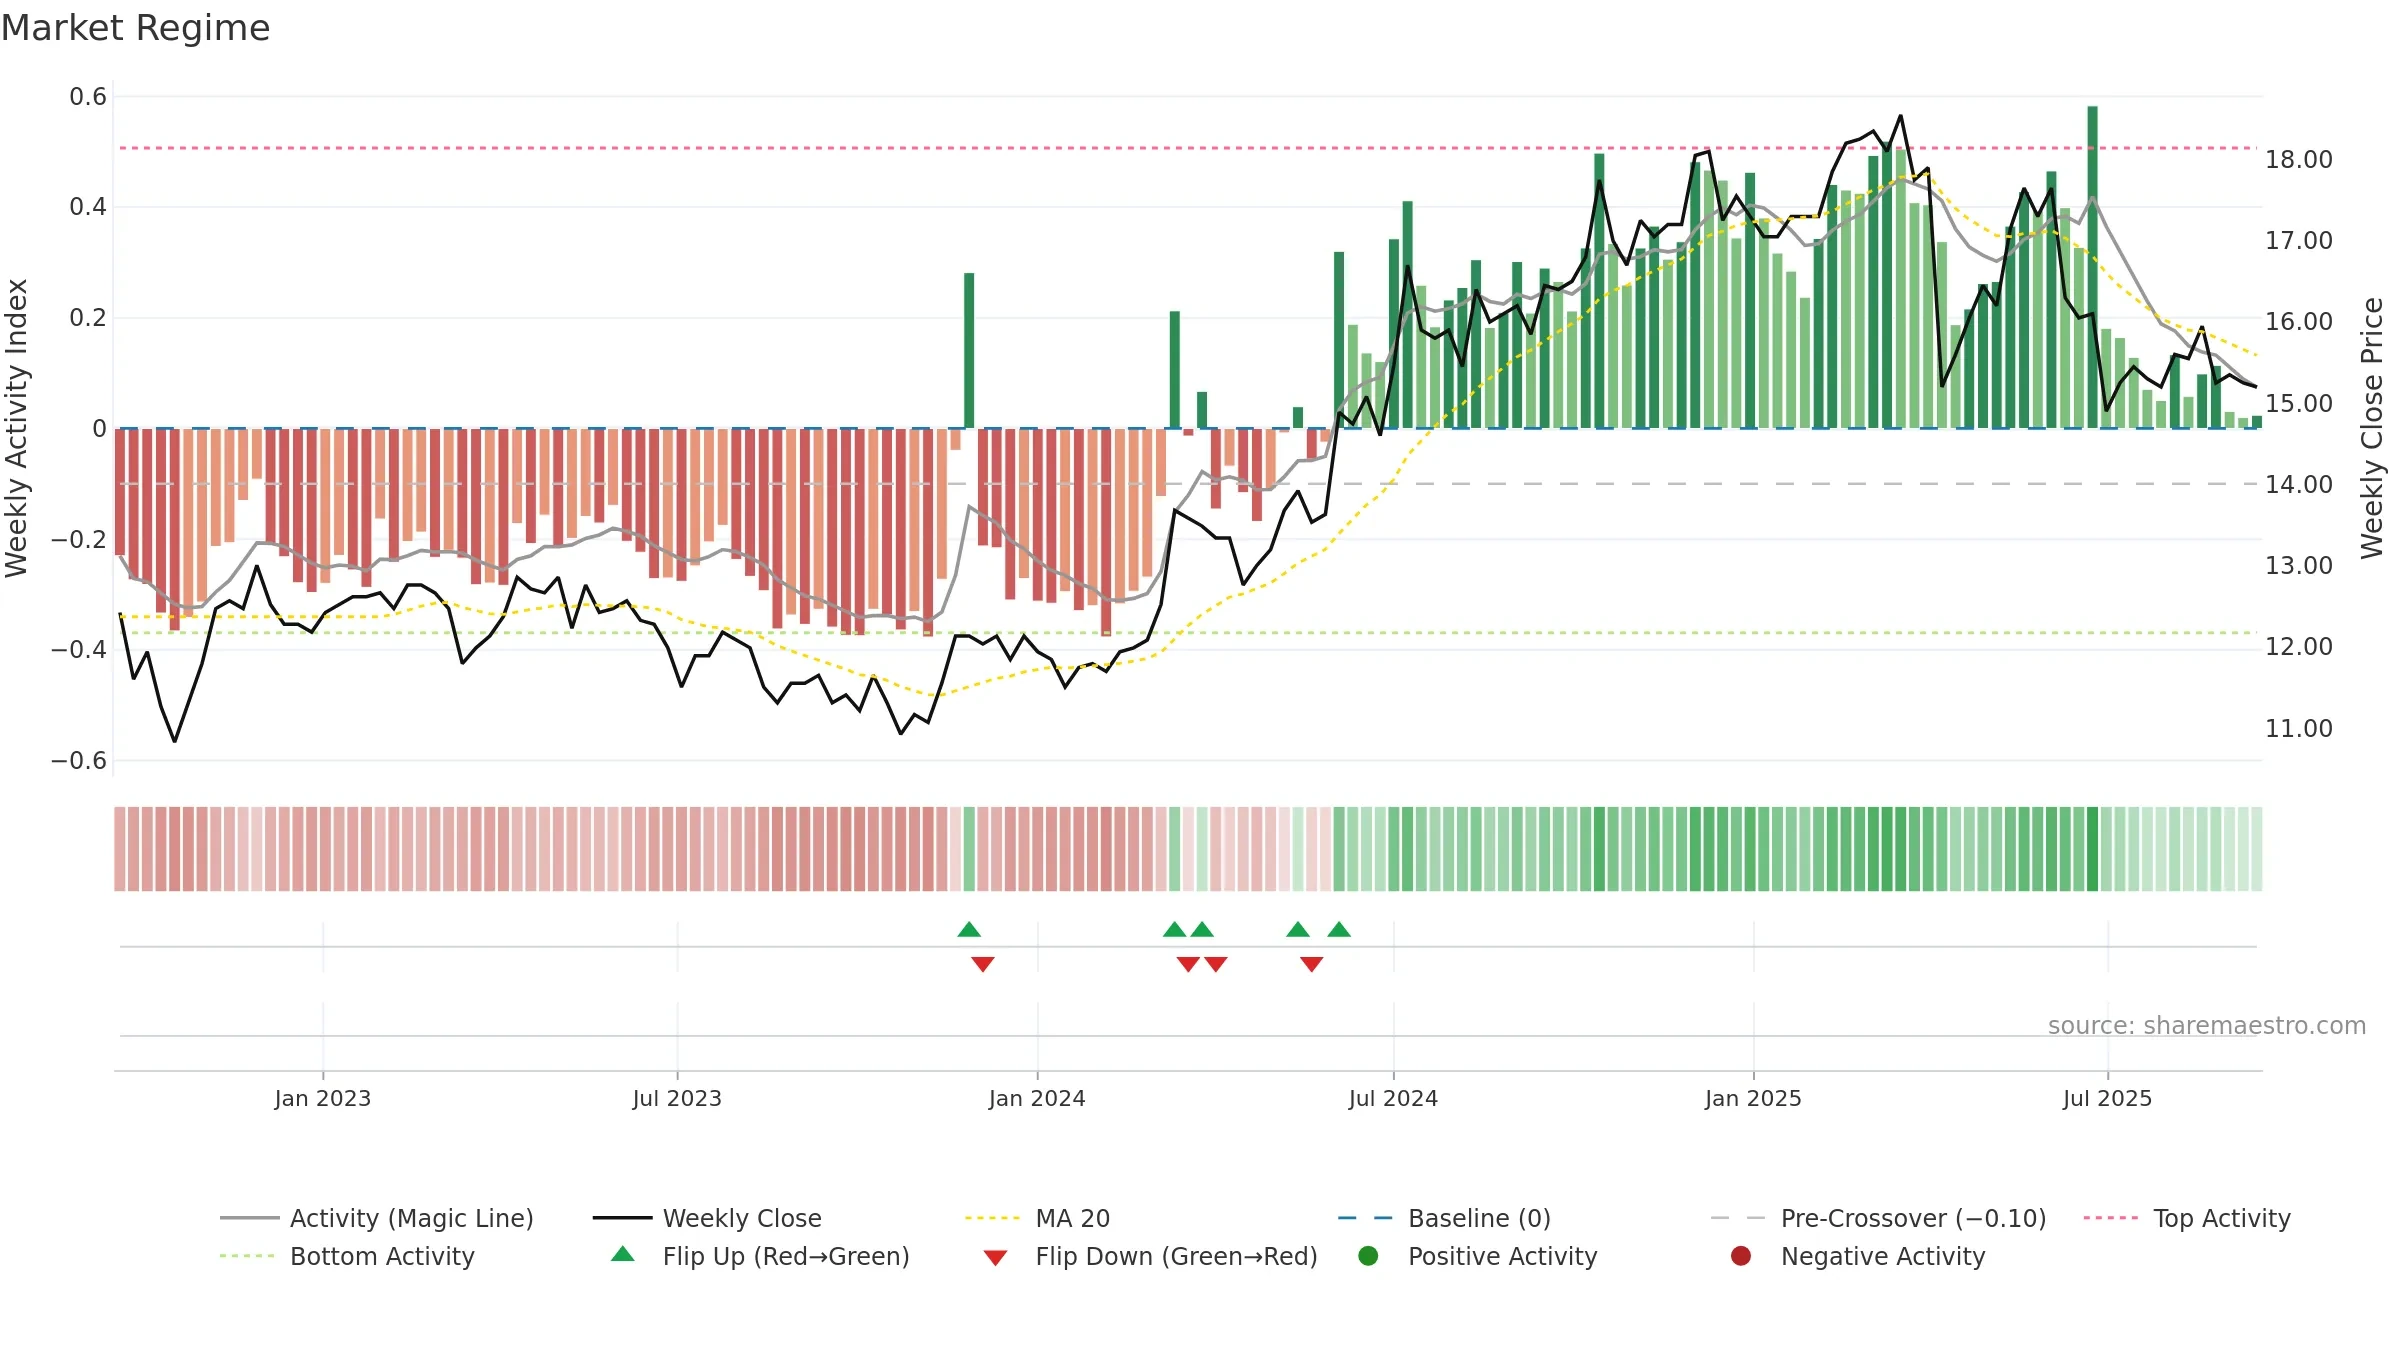Viewport: 2400px width, 1350px height.
Task: Toggle the Activity (Magic Line) legend entry
Action: 377,1218
